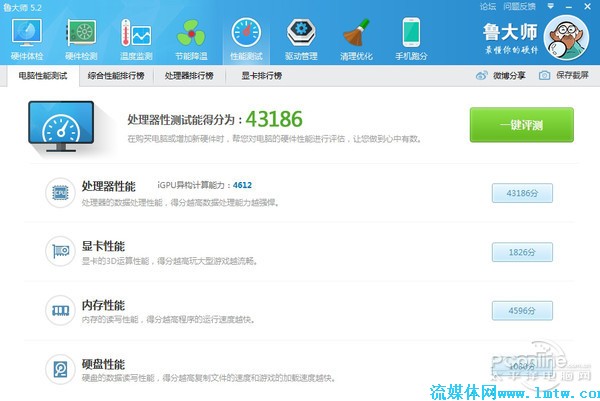This screenshot has width=600, height=401.
Task: Switch to the 电脑性能测试 tab
Action: 42,76
